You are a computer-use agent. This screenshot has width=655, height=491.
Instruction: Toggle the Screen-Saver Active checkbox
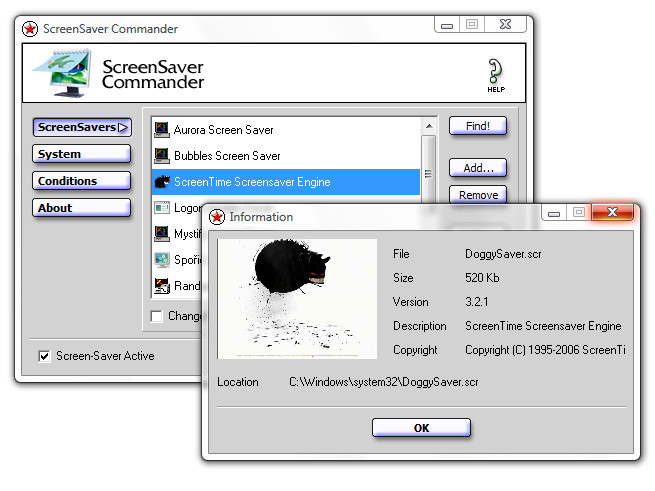pyautogui.click(x=44, y=356)
